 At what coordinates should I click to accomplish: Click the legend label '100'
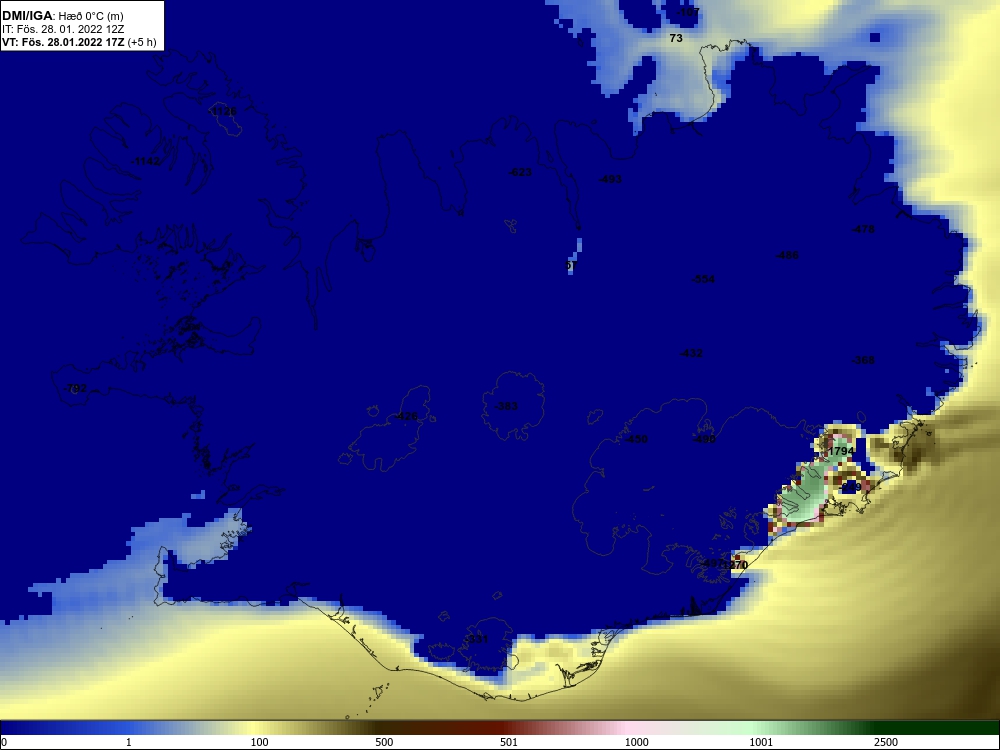click(259, 742)
